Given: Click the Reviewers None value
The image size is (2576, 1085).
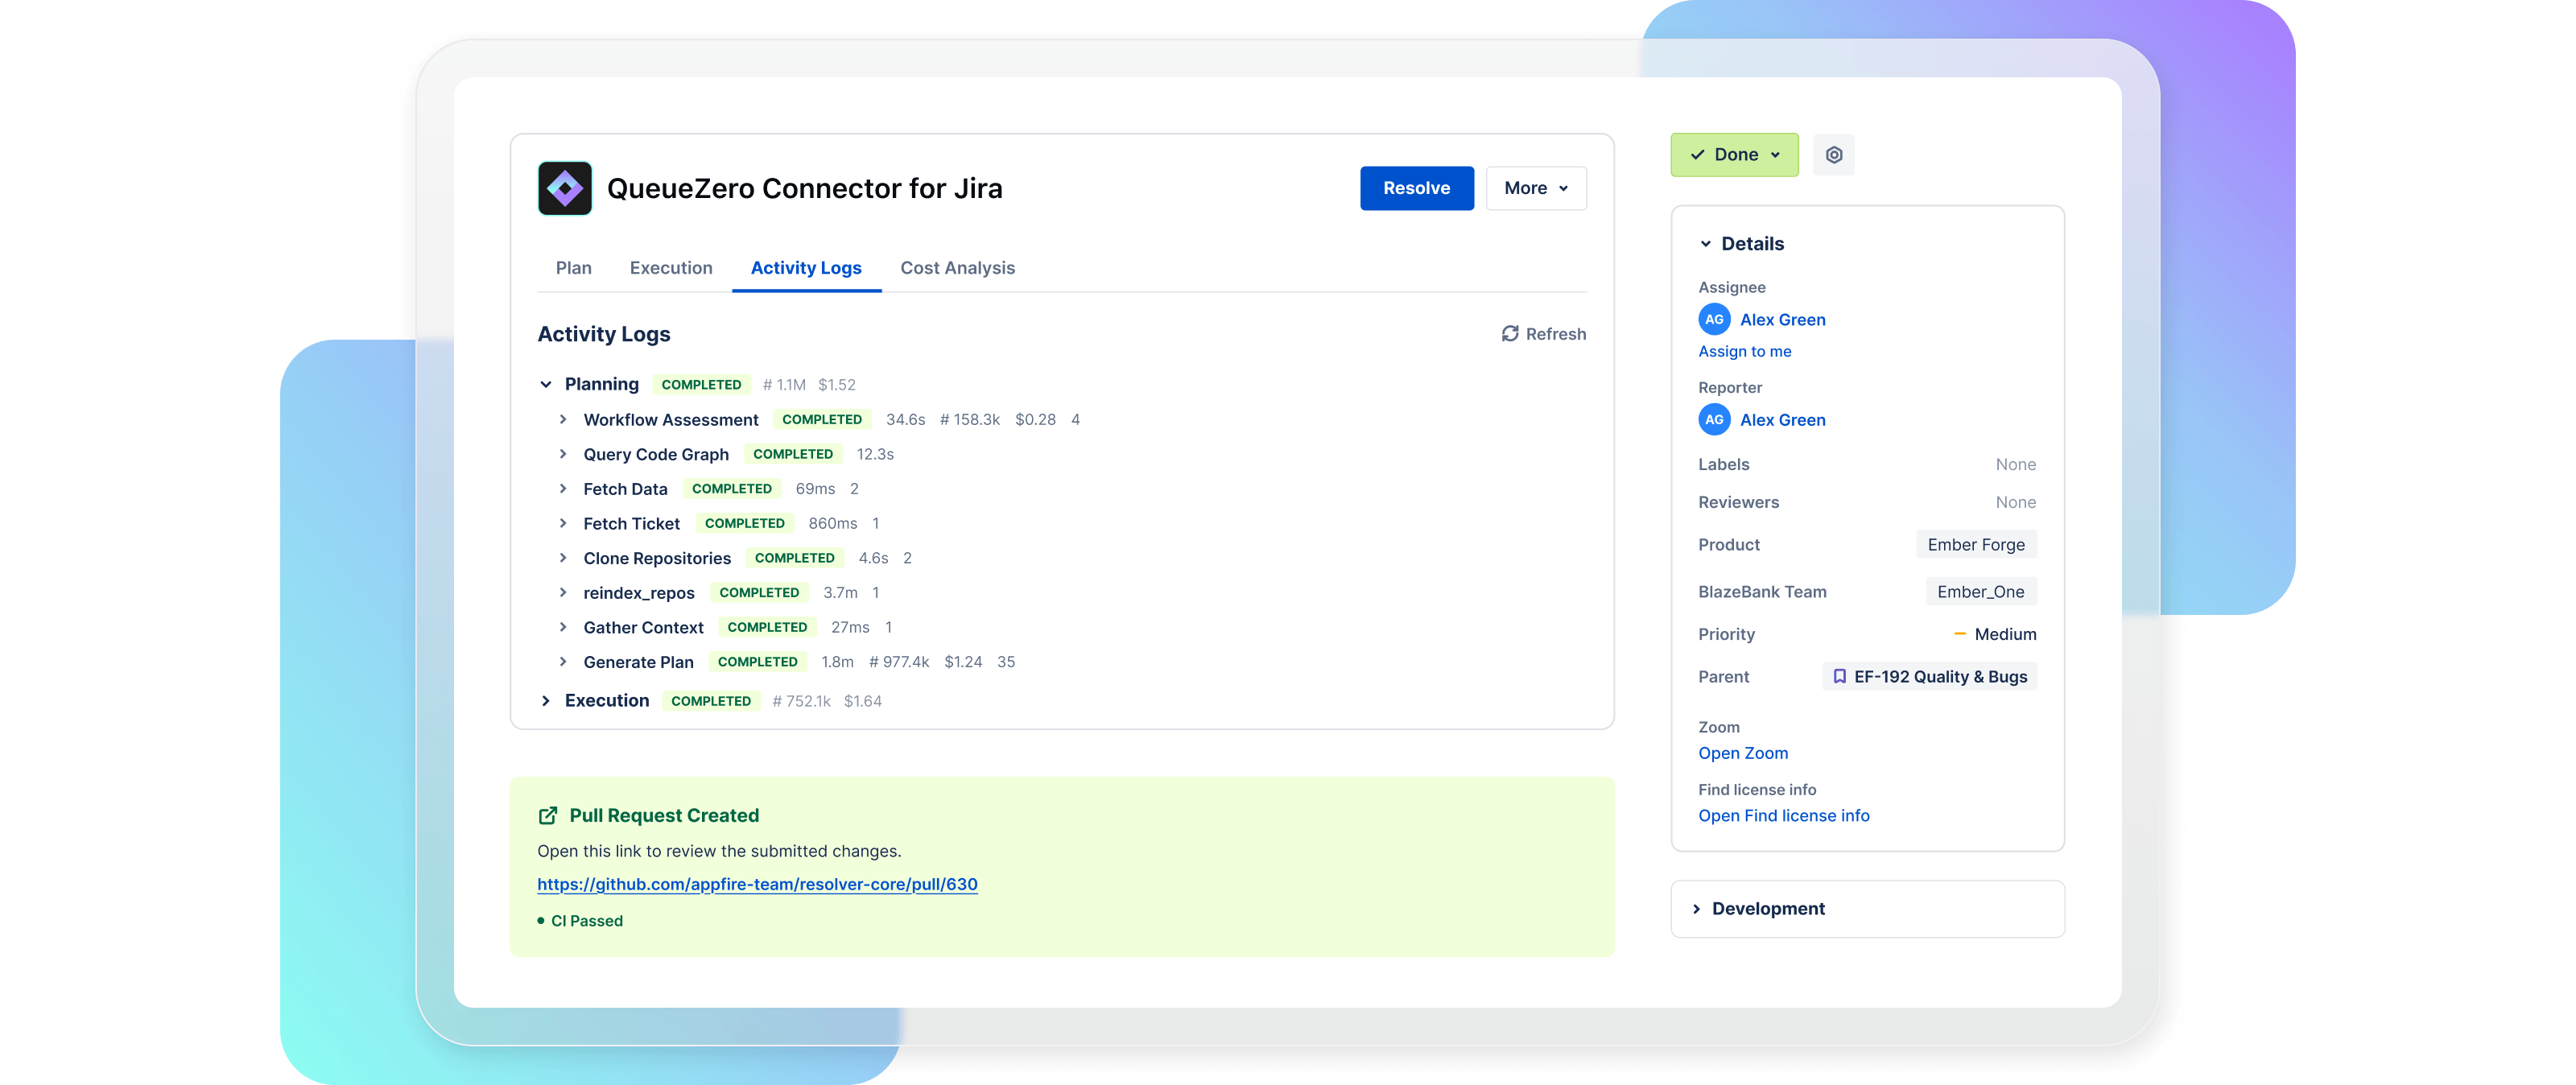Looking at the screenshot, I should (x=2015, y=502).
